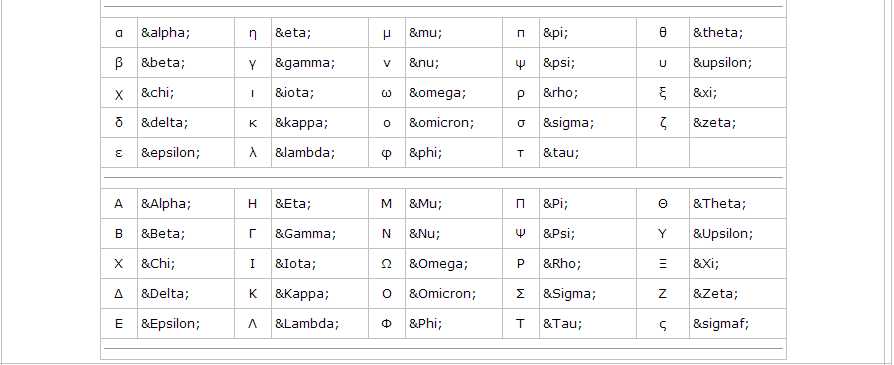Select the &Gamma; entity text
Screen dimensions: 894x365
tap(306, 234)
